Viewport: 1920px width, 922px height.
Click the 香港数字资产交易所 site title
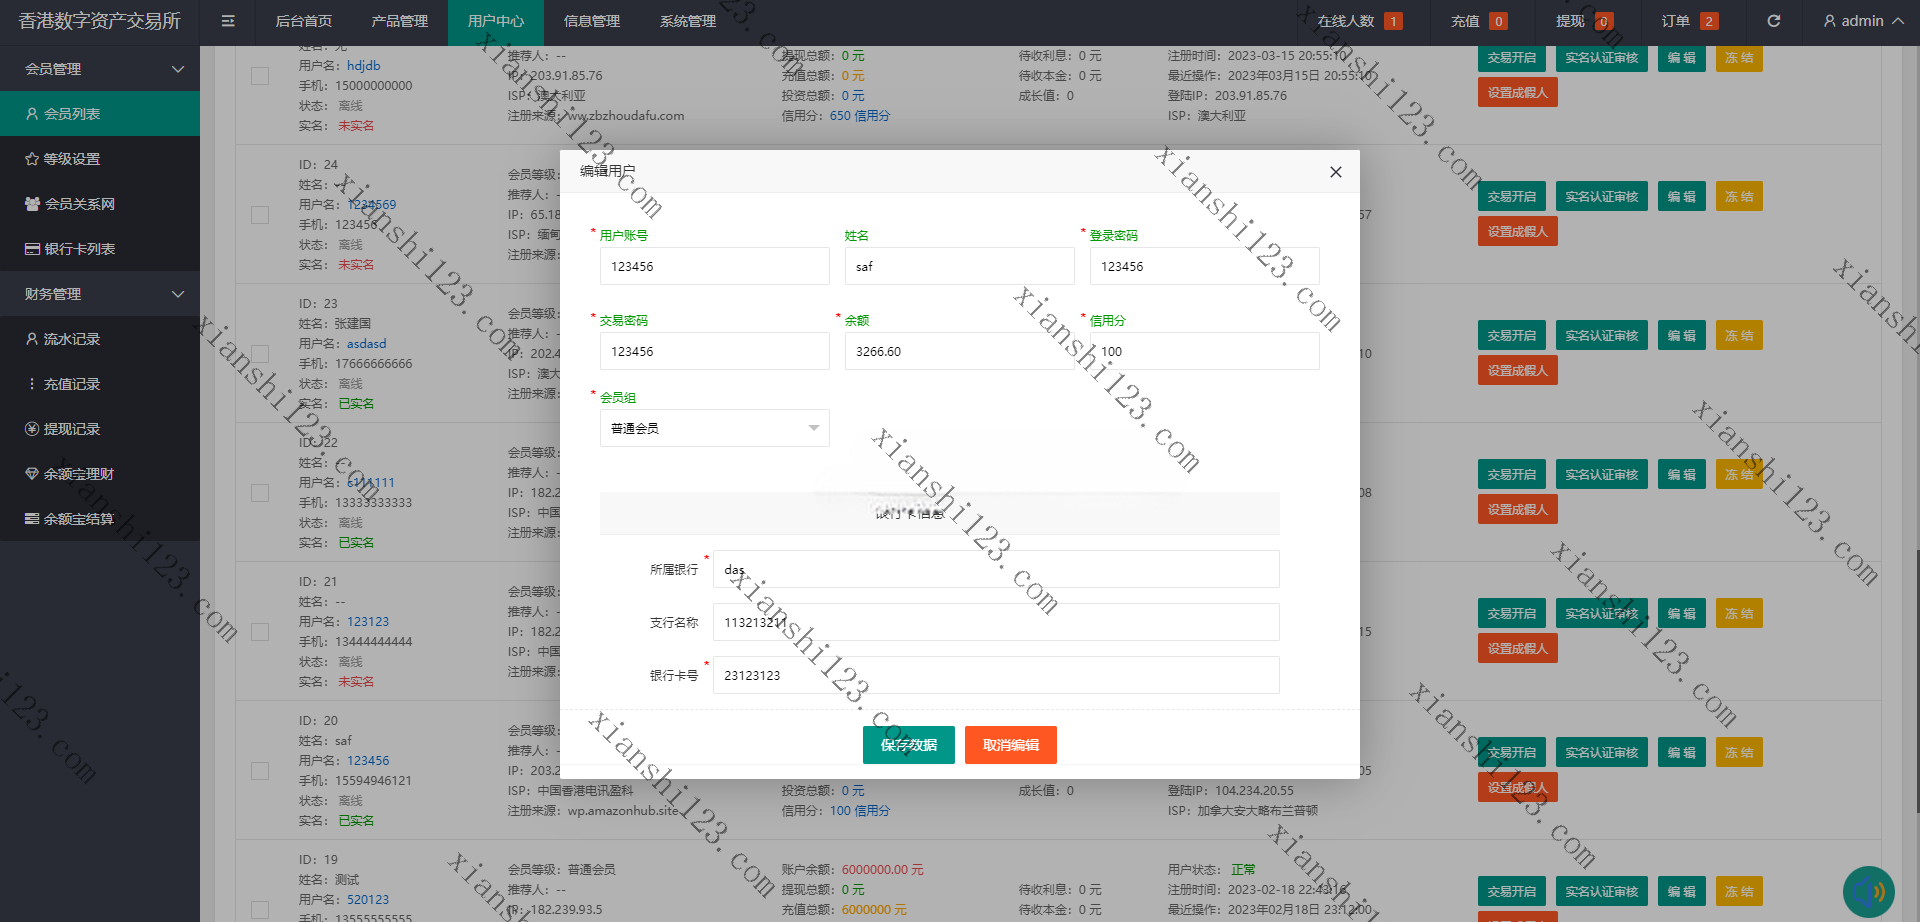pos(100,21)
